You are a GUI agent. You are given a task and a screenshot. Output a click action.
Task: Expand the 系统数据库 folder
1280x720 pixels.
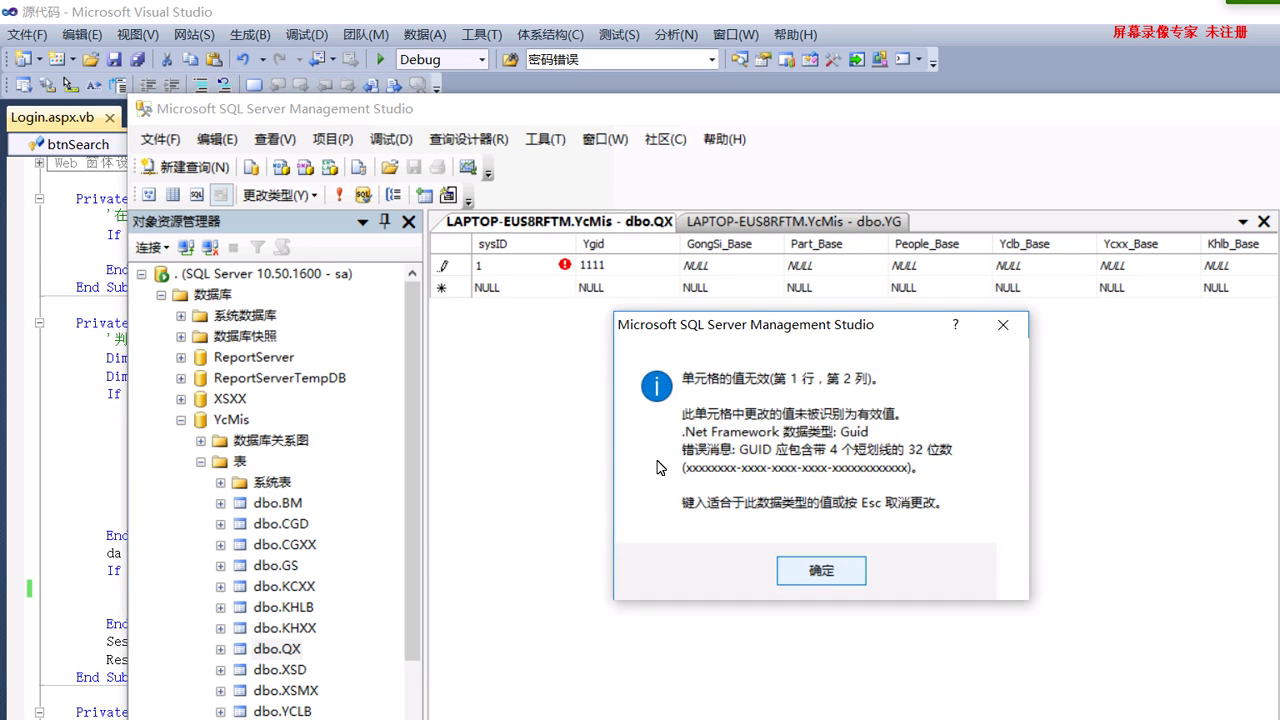[x=181, y=315]
